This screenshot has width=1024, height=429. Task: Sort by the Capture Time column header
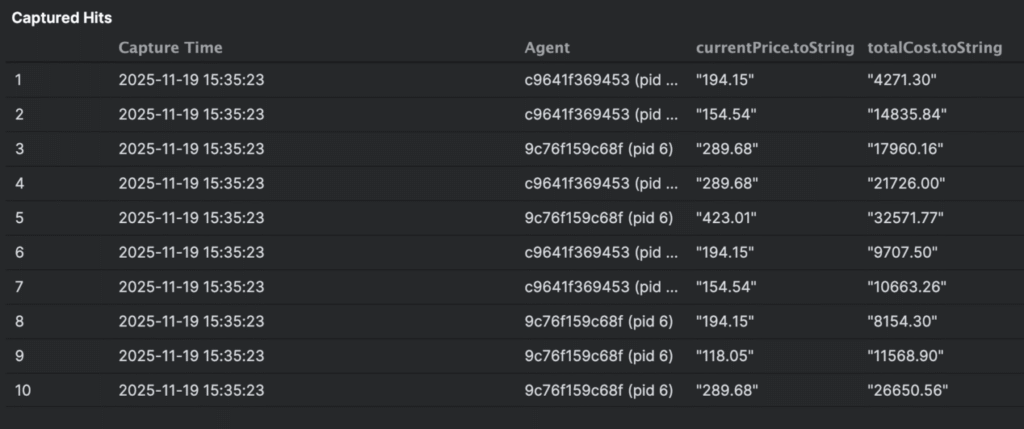(170, 48)
